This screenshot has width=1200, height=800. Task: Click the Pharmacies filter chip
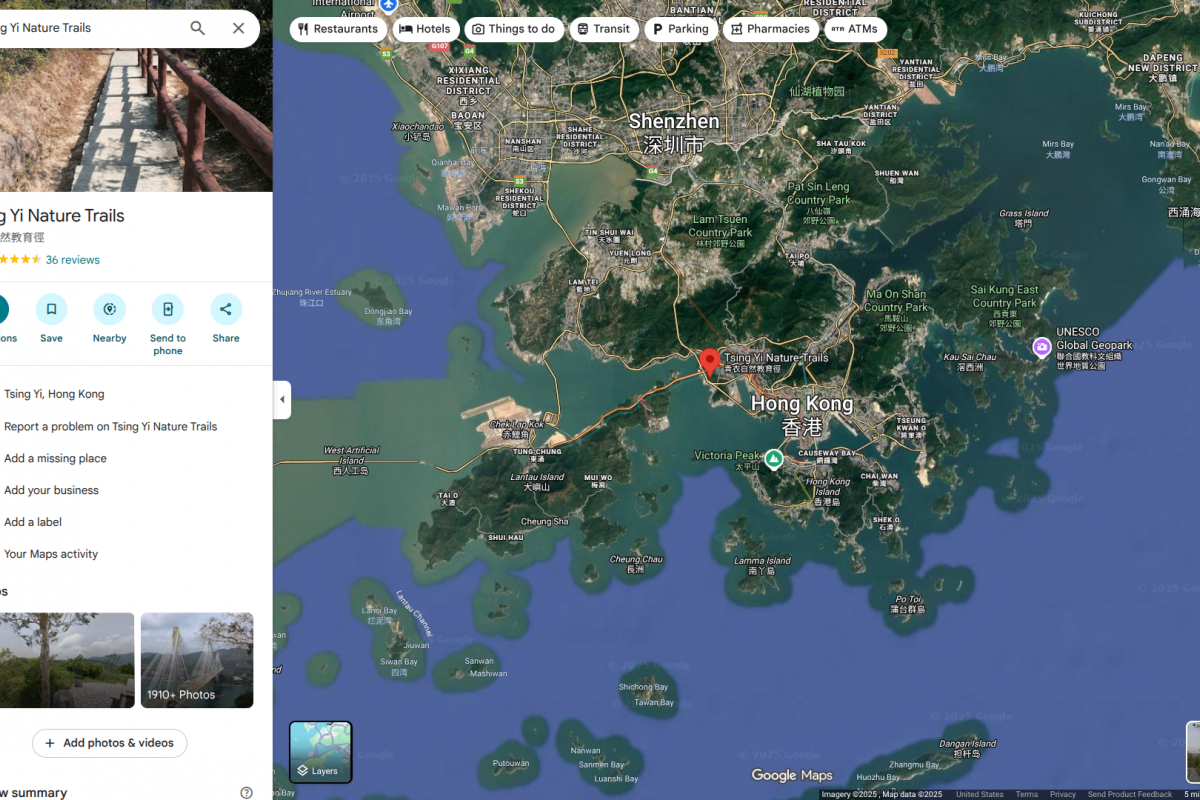(770, 29)
